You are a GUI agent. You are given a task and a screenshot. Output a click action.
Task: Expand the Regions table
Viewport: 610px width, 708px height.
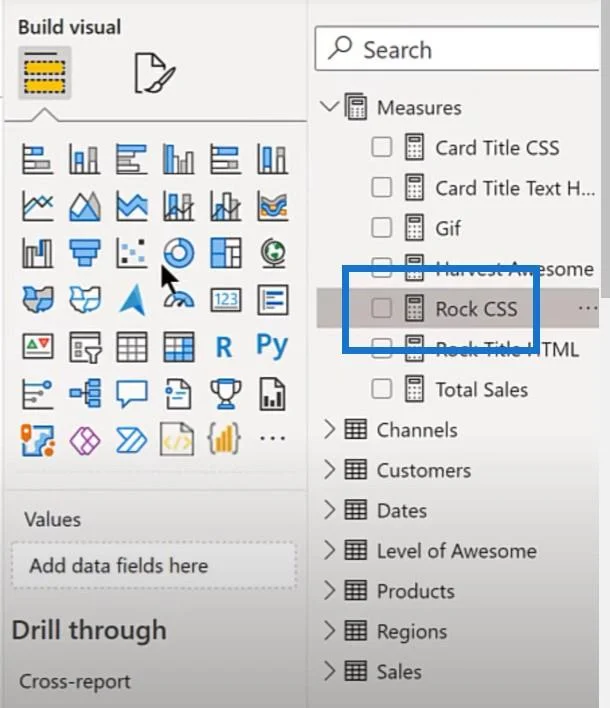(330, 631)
